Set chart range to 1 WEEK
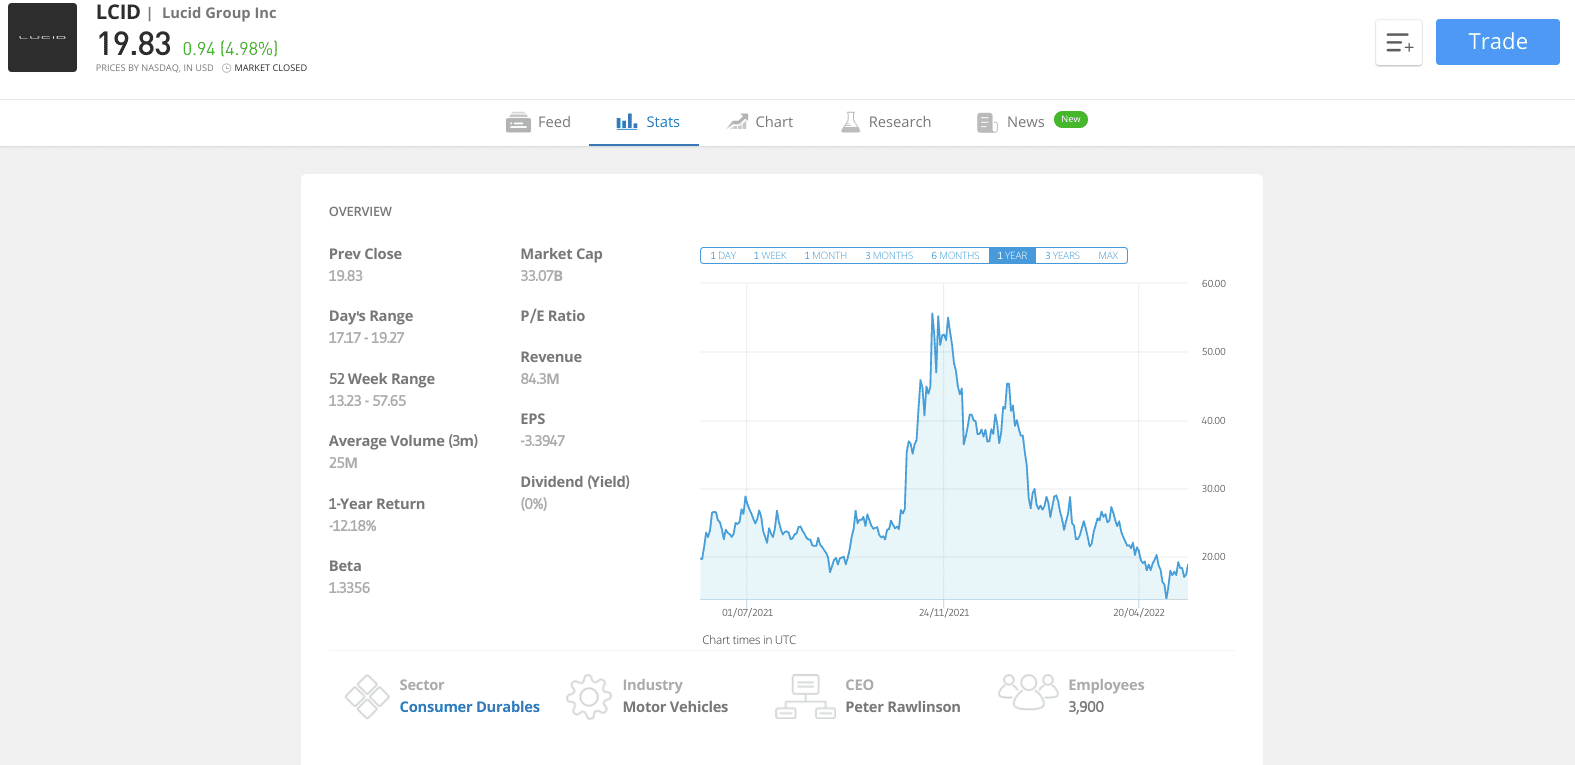The height and width of the screenshot is (765, 1575). [x=770, y=256]
